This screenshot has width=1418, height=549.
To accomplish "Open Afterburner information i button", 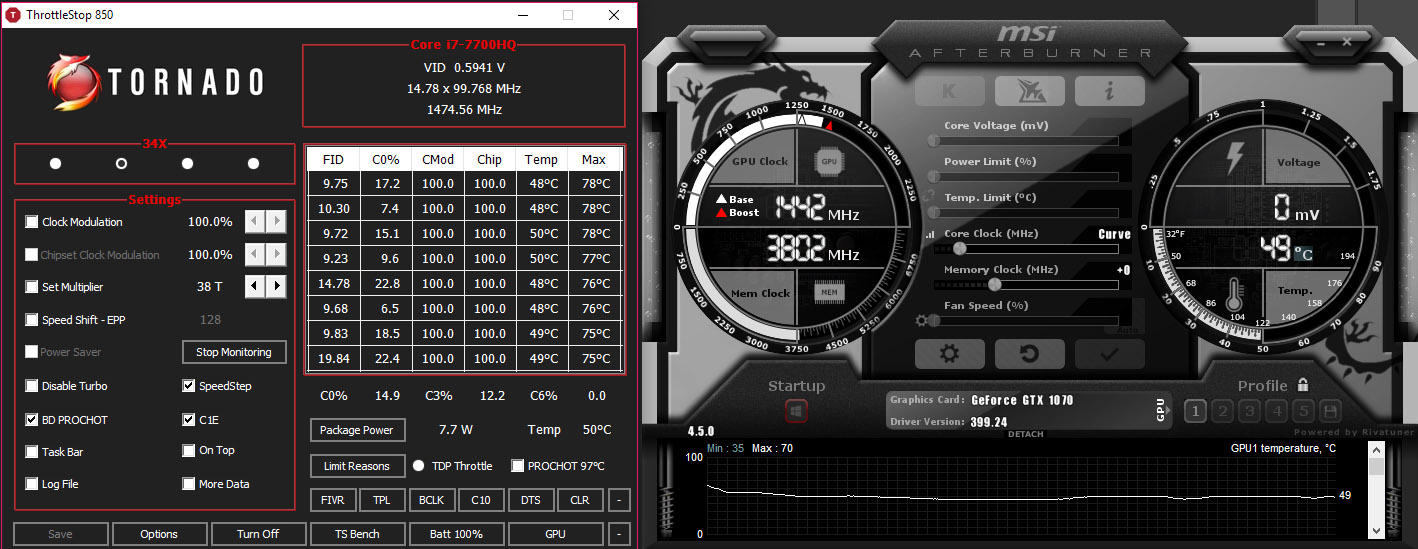I will pyautogui.click(x=1110, y=91).
